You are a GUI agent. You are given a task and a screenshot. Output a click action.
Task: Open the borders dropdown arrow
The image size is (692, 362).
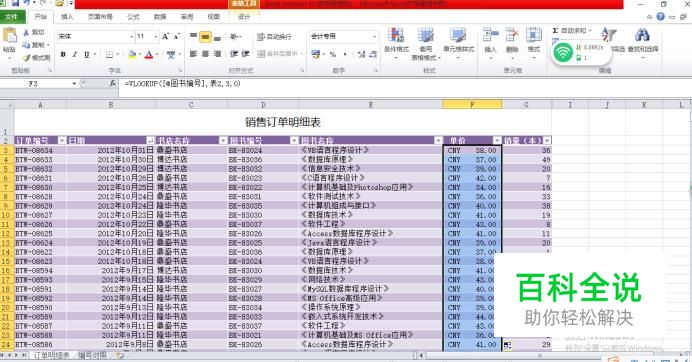pyautogui.click(x=118, y=54)
